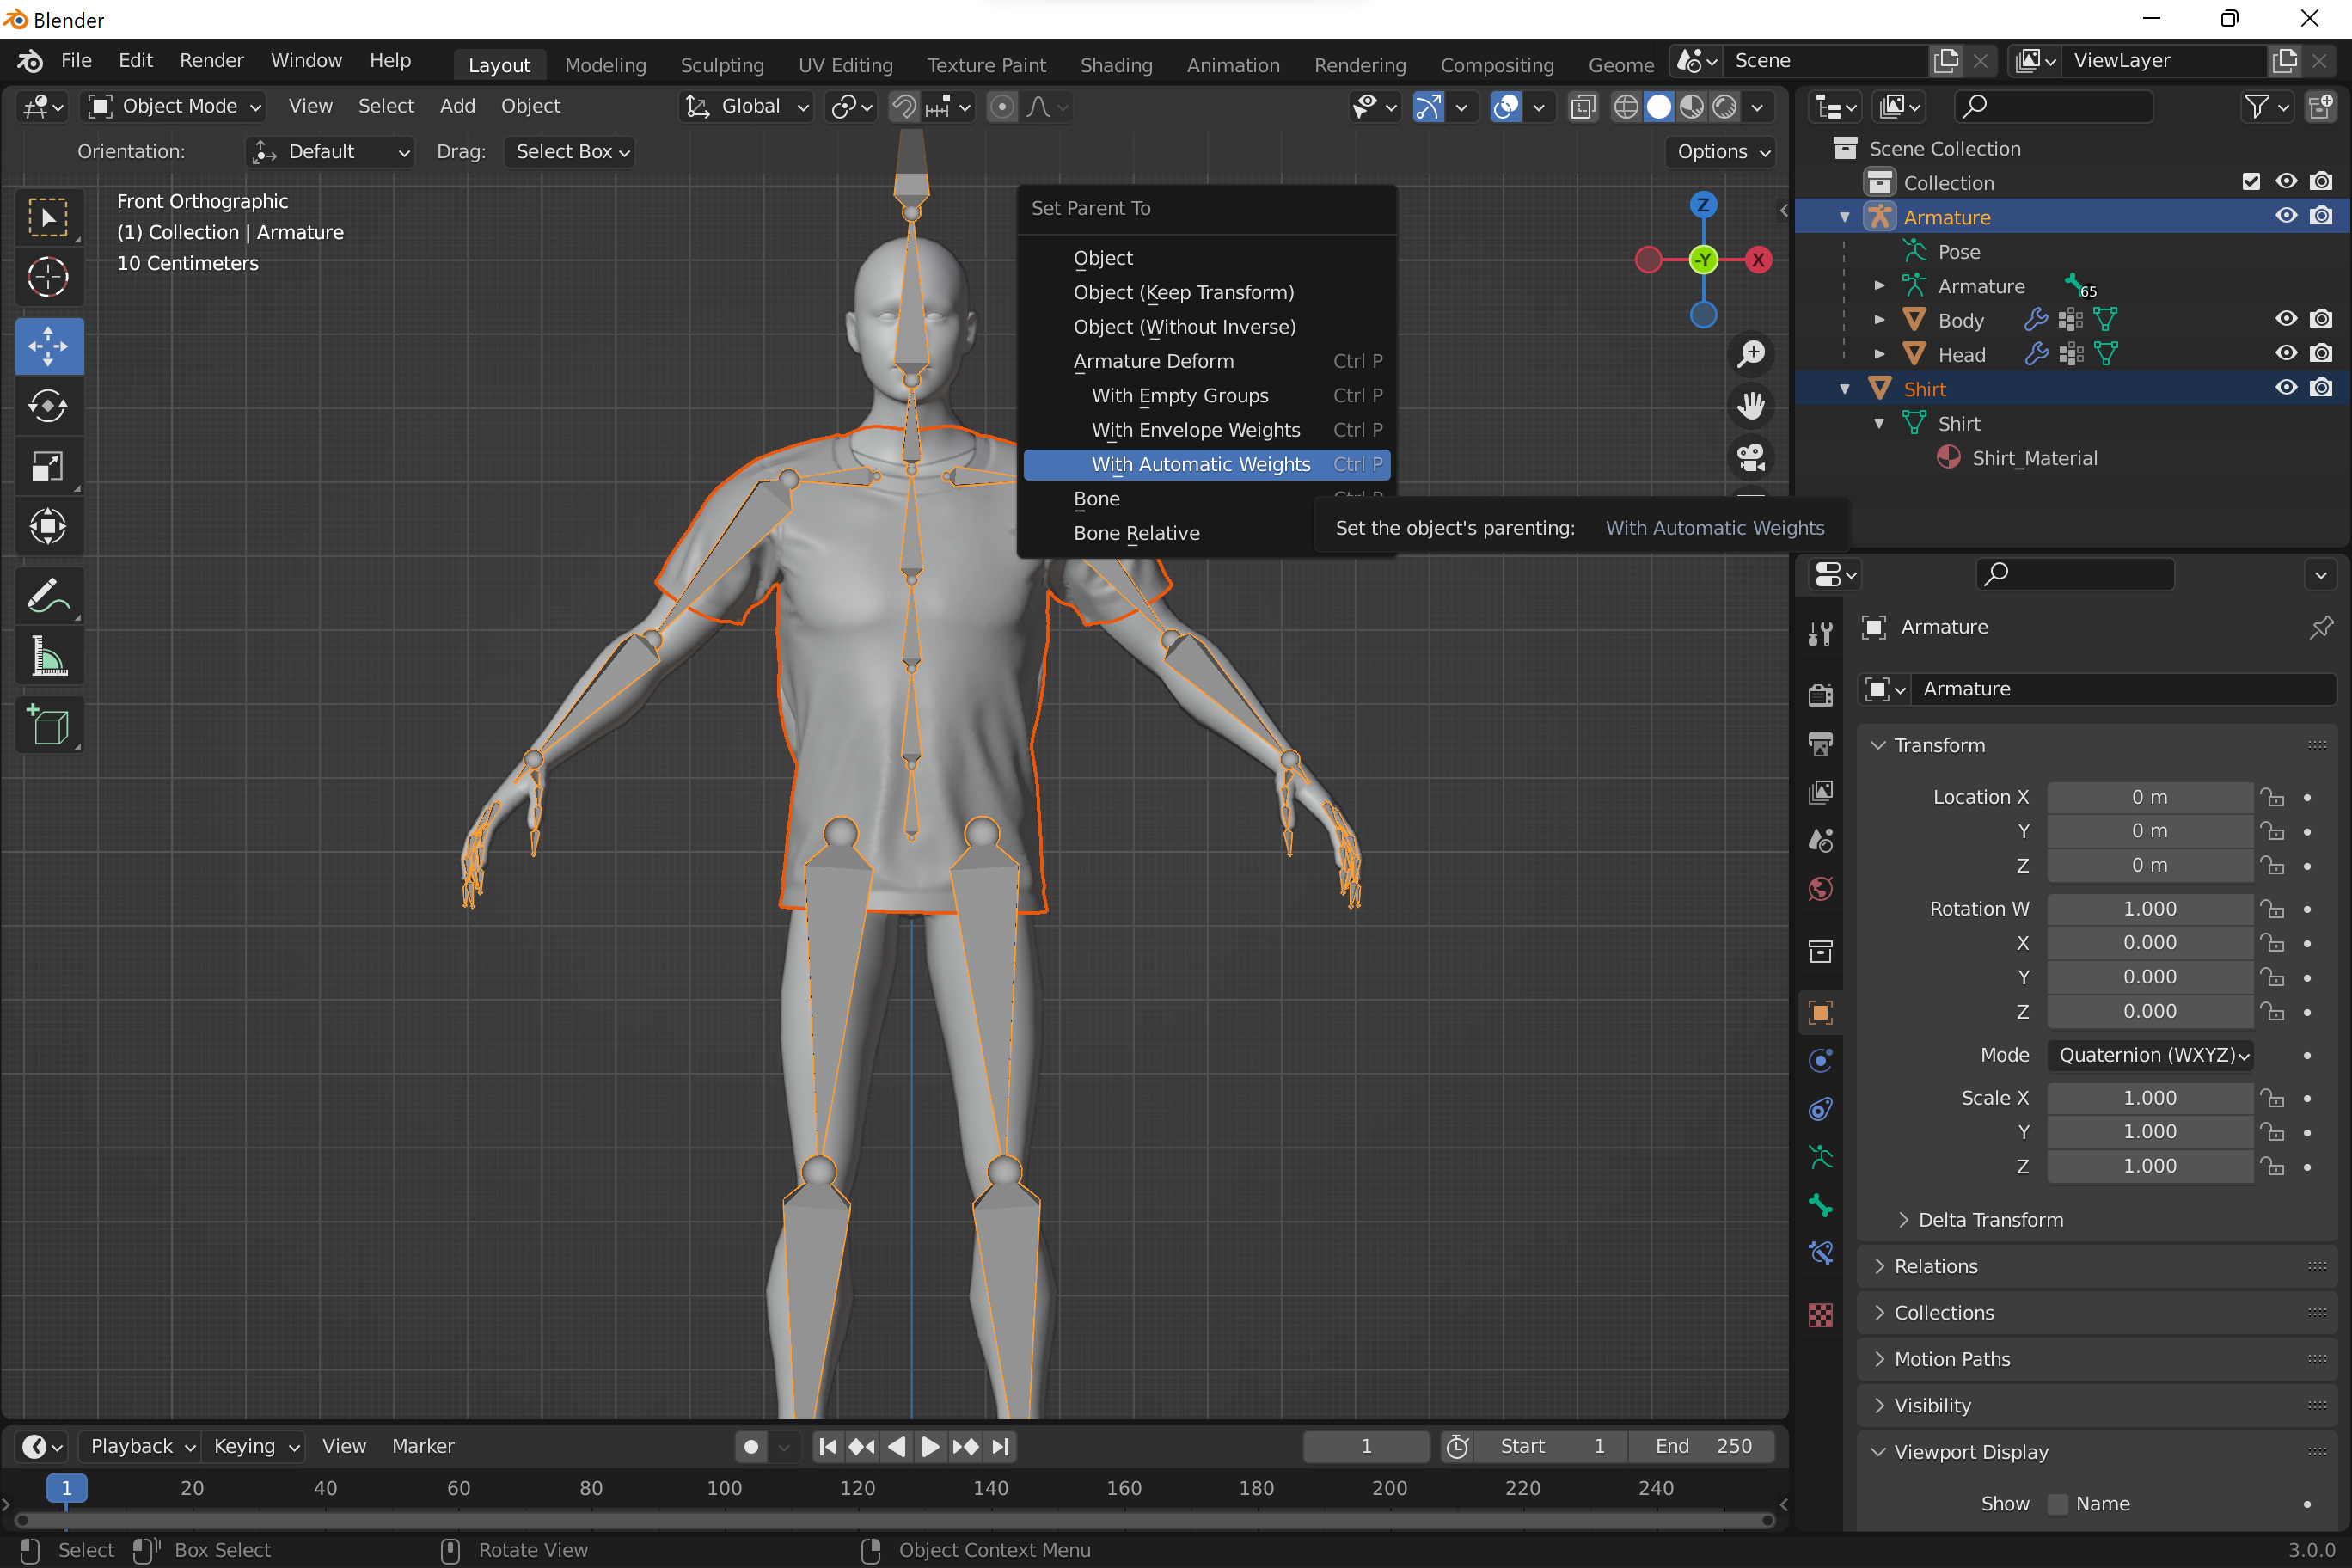
Task: Select the Scale tool
Action: coord(48,466)
